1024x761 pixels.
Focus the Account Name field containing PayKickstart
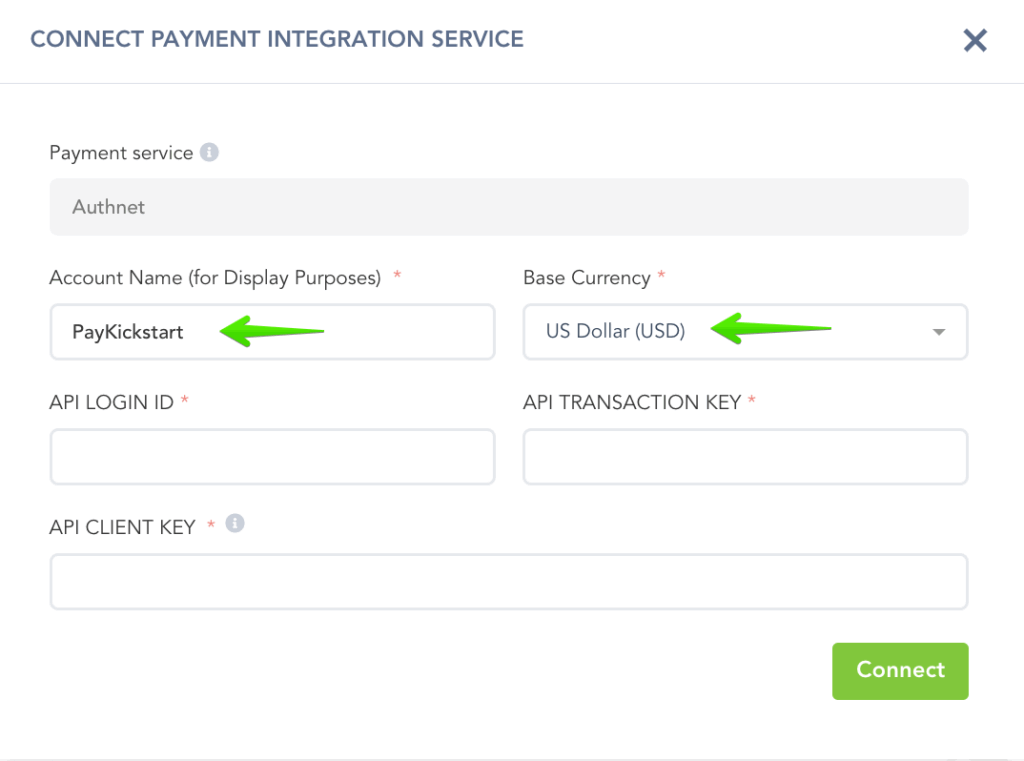272,332
